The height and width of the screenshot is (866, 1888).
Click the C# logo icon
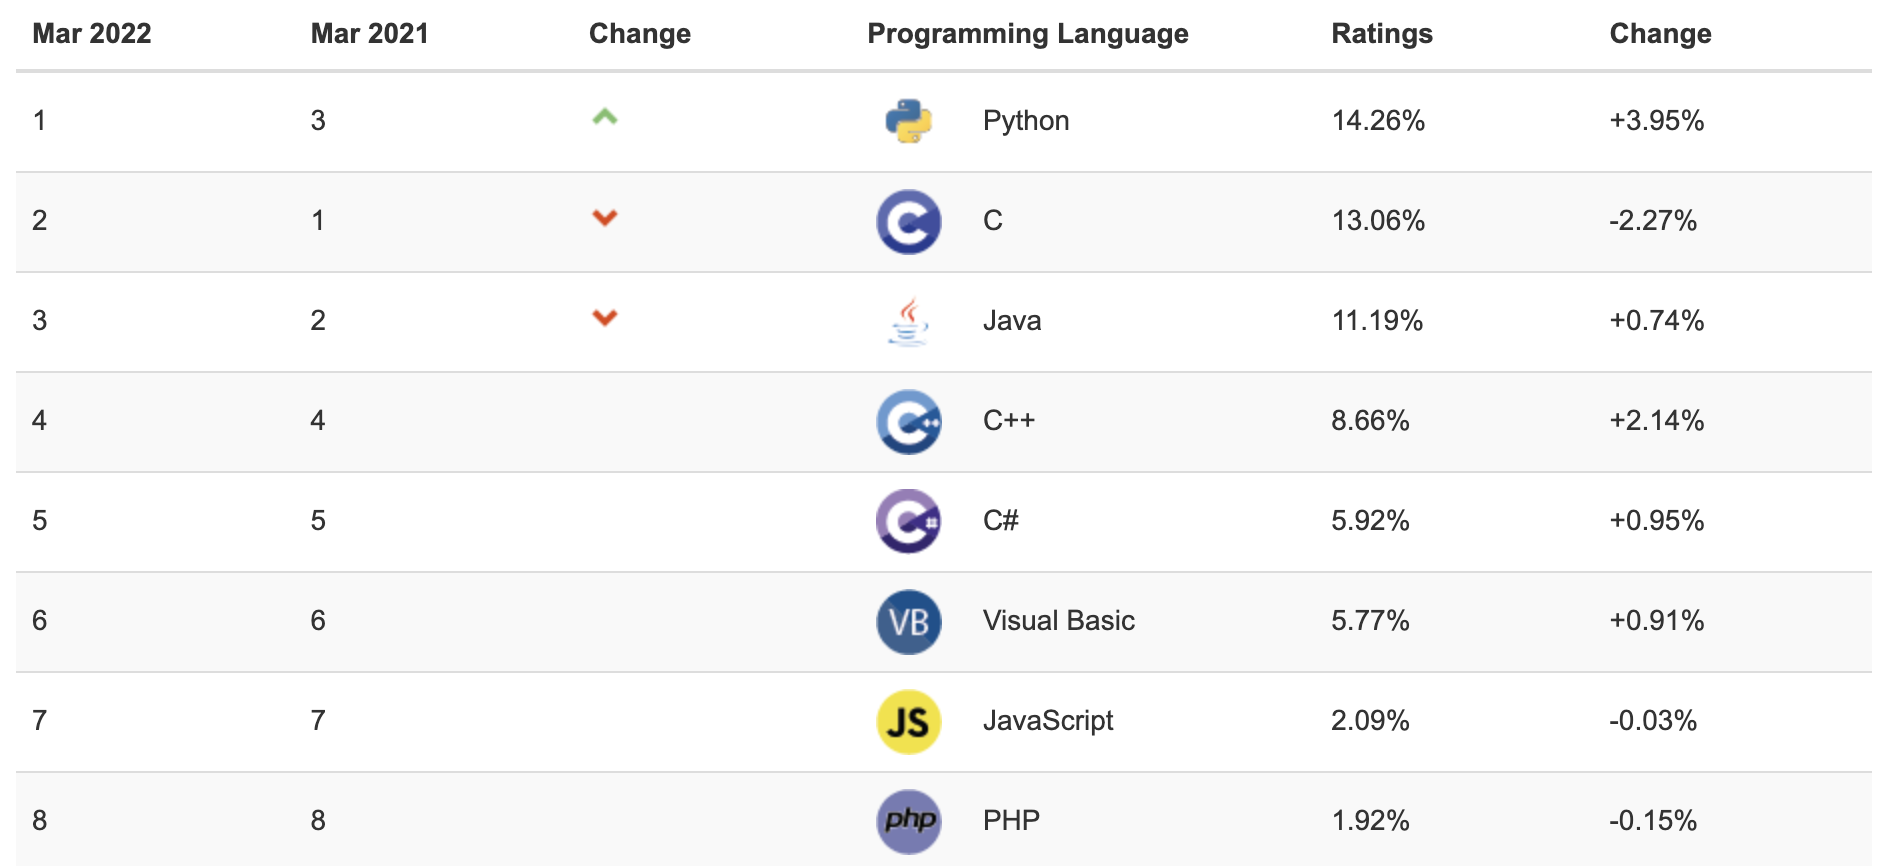(x=908, y=521)
